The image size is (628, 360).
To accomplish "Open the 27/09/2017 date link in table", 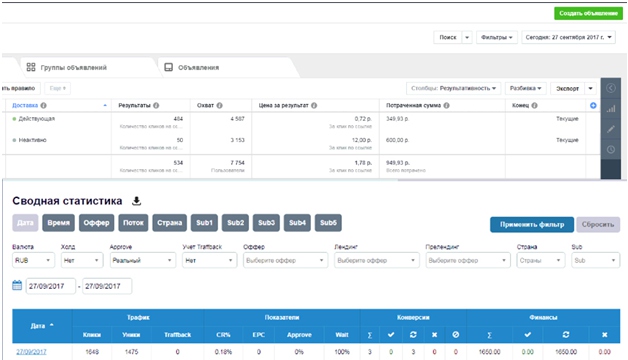I will 31,352.
